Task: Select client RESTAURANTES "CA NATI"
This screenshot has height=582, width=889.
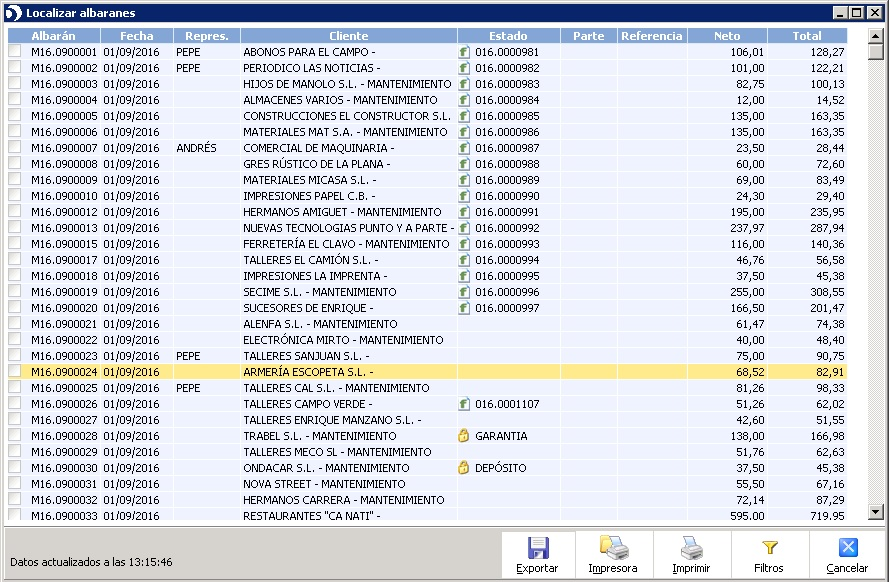Action: (x=312, y=516)
